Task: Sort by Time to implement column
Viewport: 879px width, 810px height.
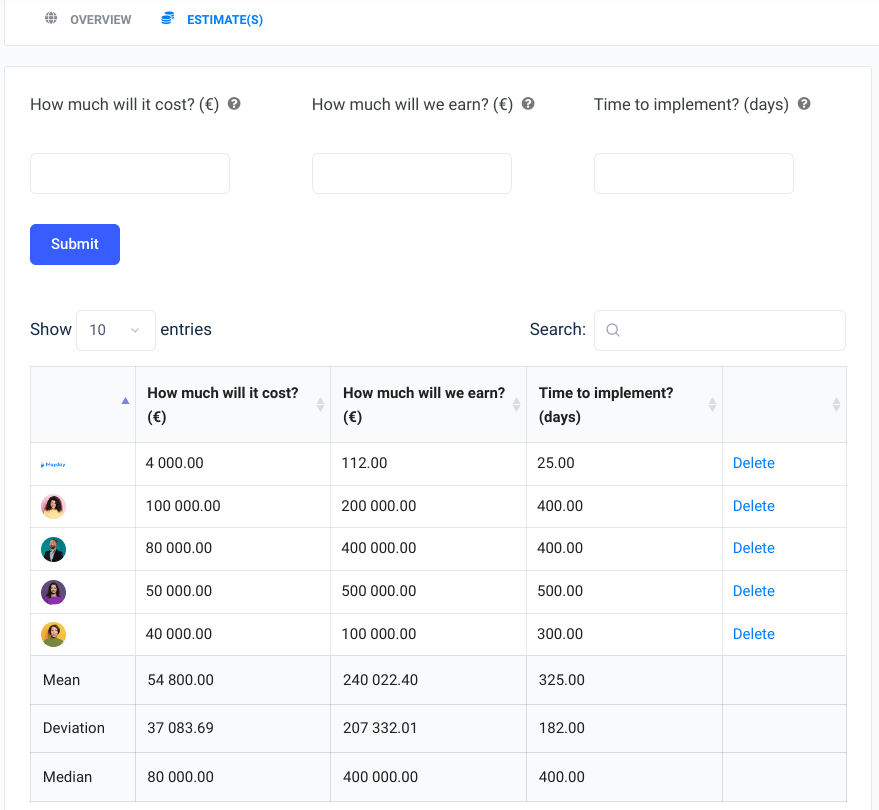Action: (624, 405)
